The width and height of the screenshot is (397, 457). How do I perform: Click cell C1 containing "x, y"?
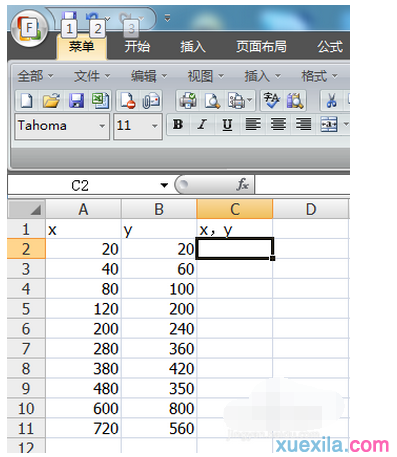[x=235, y=229]
